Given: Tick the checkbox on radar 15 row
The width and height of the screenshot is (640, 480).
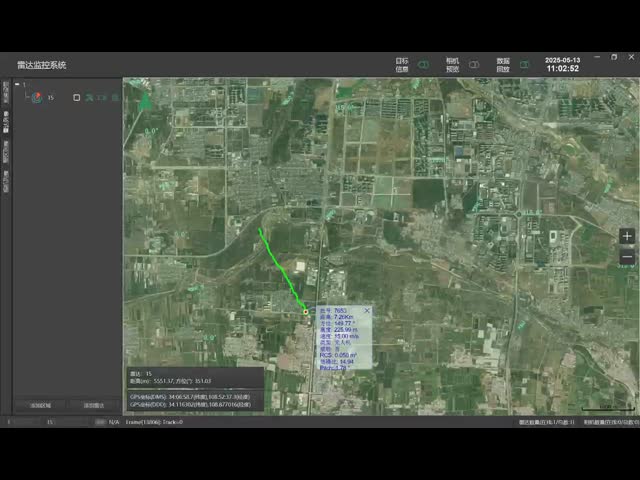Looking at the screenshot, I should click(x=76, y=98).
